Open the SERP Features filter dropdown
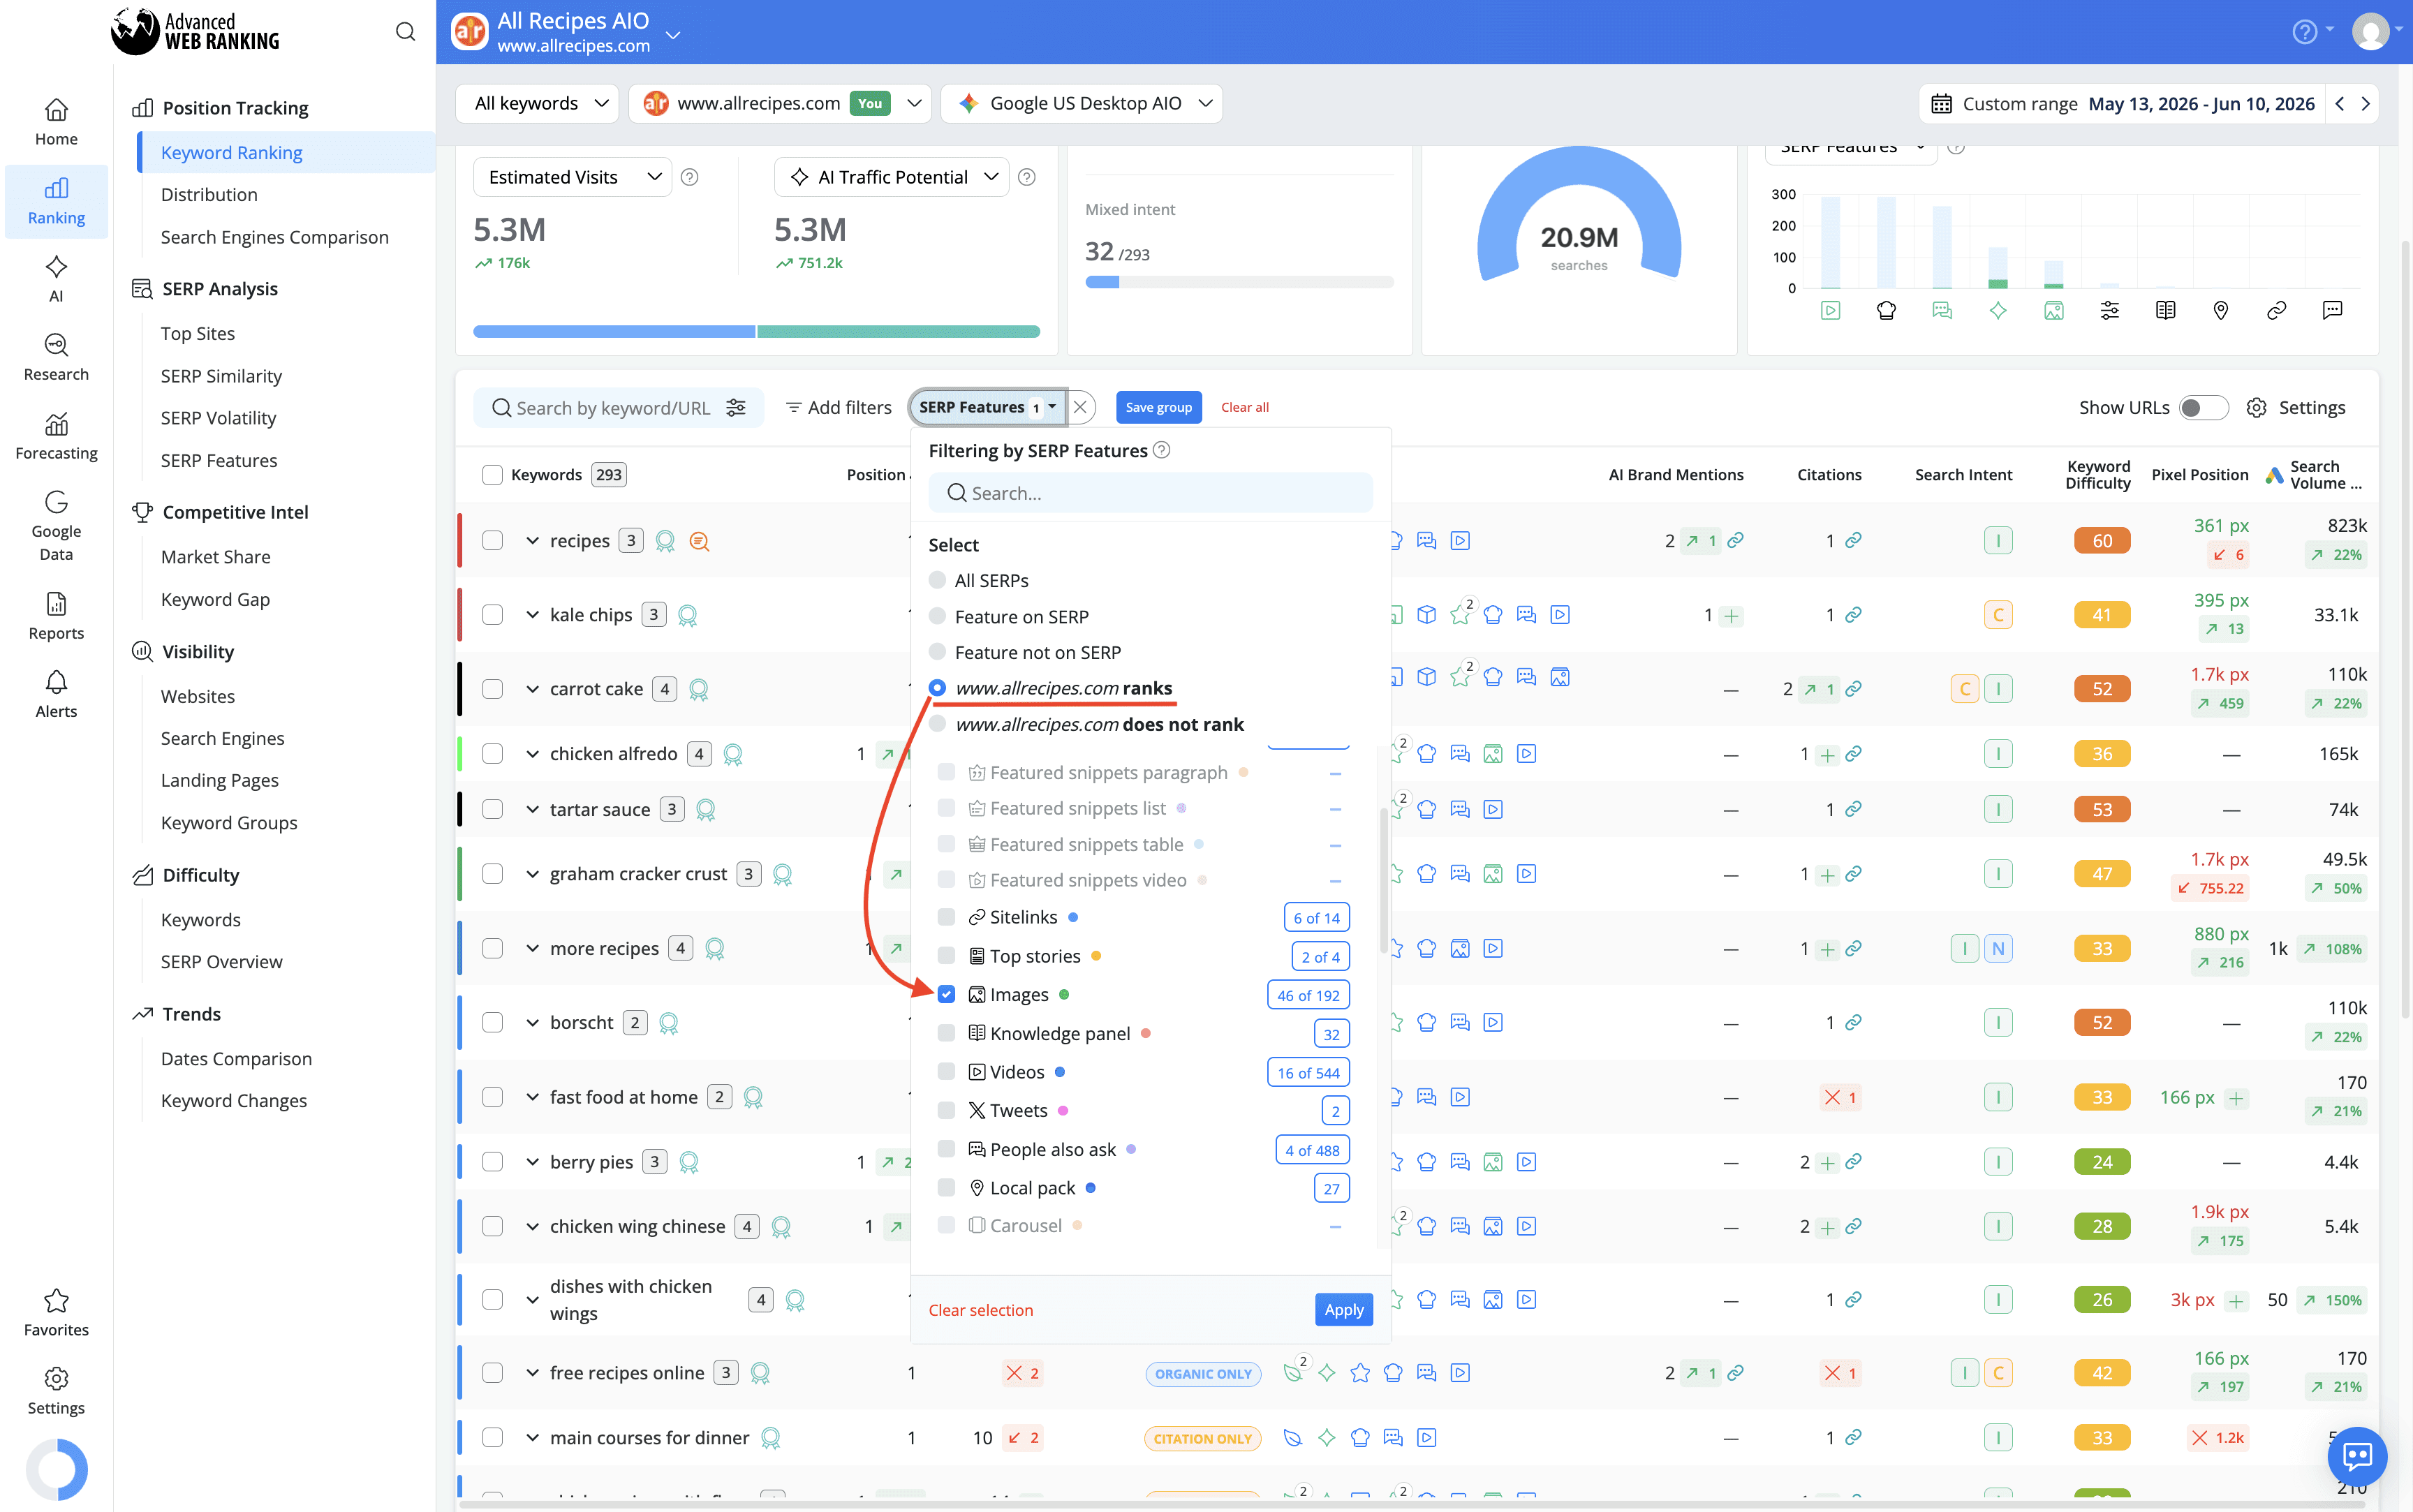This screenshot has width=2413, height=1512. pos(987,407)
